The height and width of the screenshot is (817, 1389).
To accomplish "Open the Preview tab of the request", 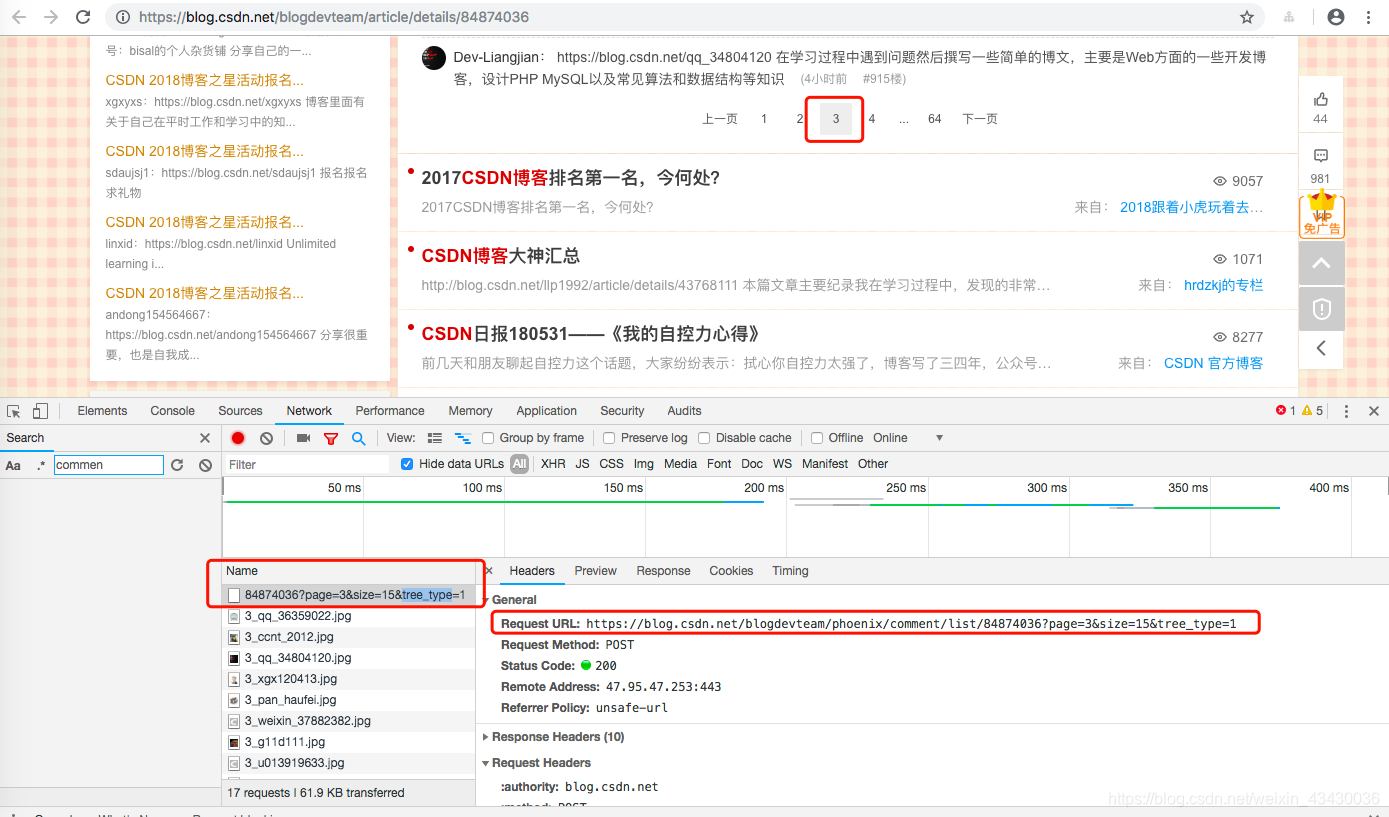I will pos(595,571).
